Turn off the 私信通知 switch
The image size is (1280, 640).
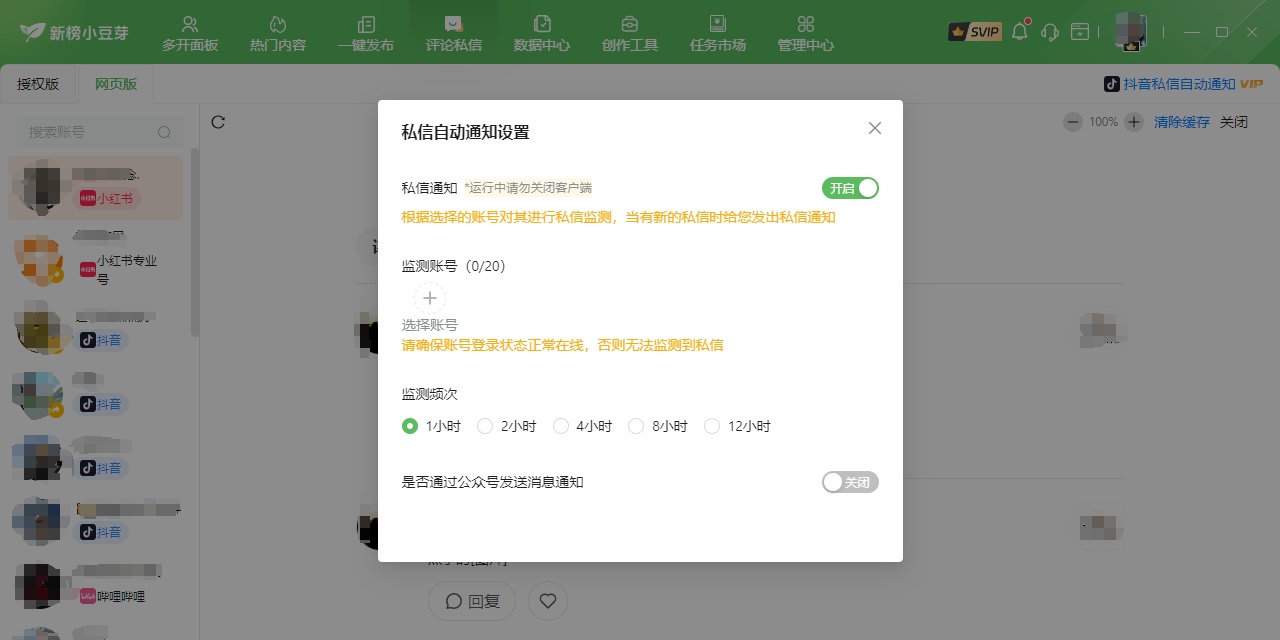(850, 188)
